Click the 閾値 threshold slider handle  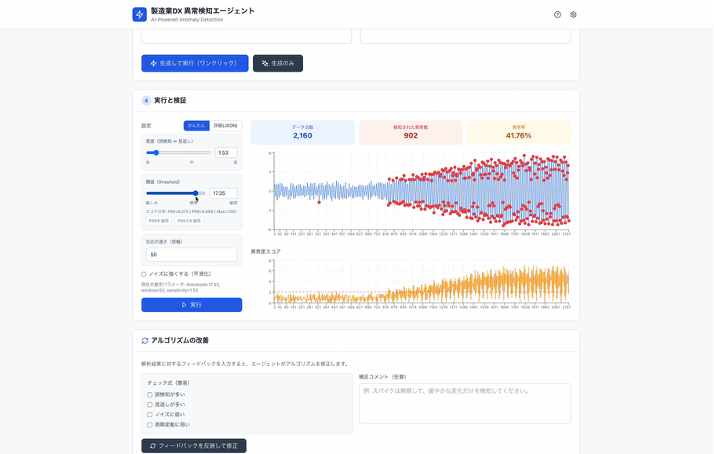point(195,193)
